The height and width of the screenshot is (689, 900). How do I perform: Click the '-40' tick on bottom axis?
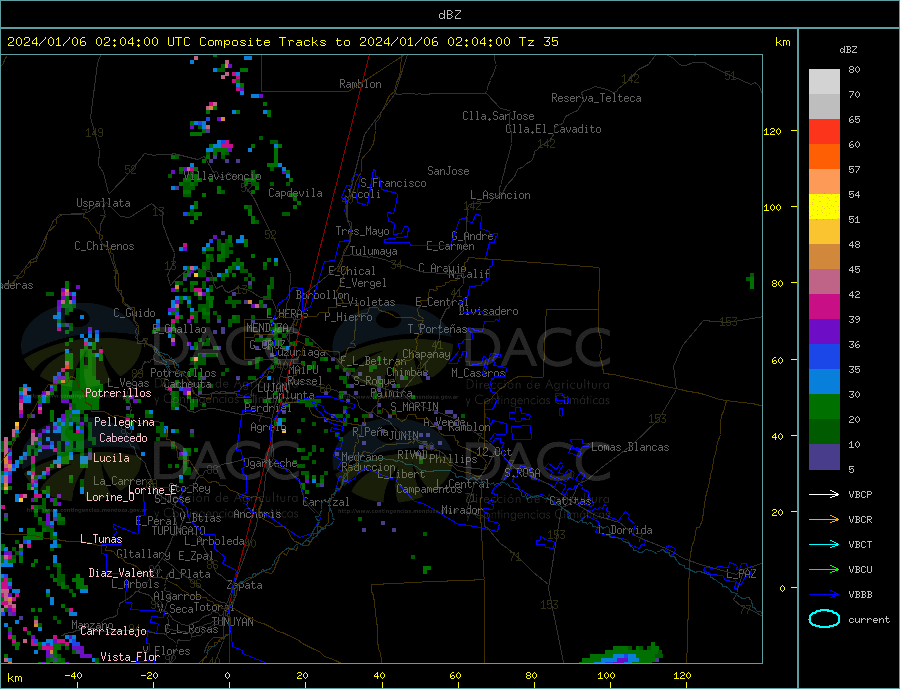[x=73, y=676]
